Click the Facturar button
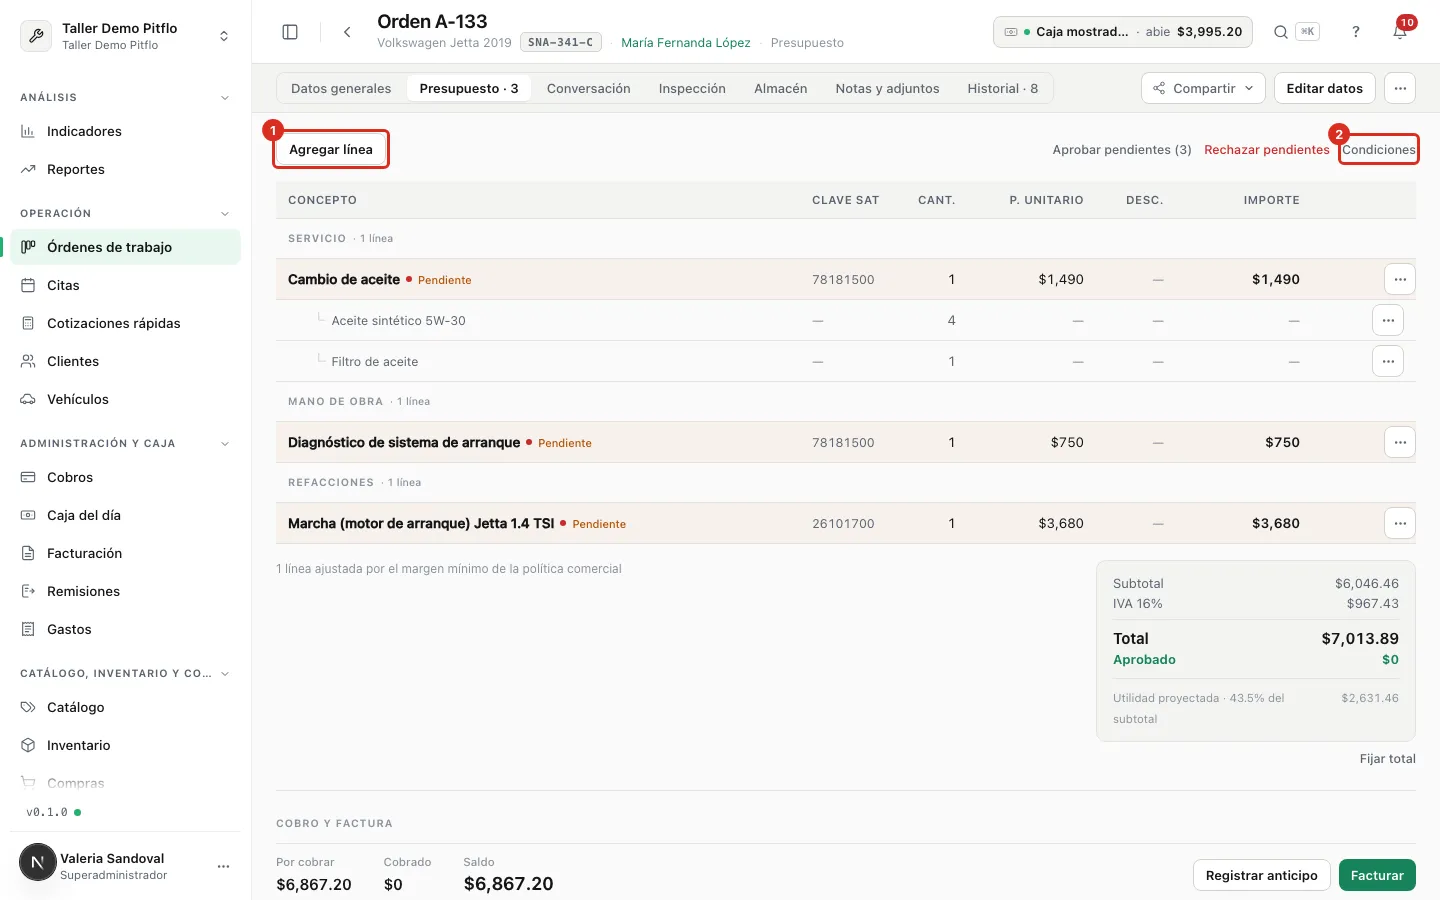 [1377, 875]
